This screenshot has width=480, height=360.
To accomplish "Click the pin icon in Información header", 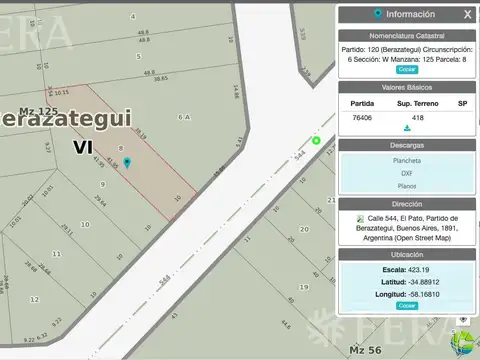I will (x=378, y=14).
